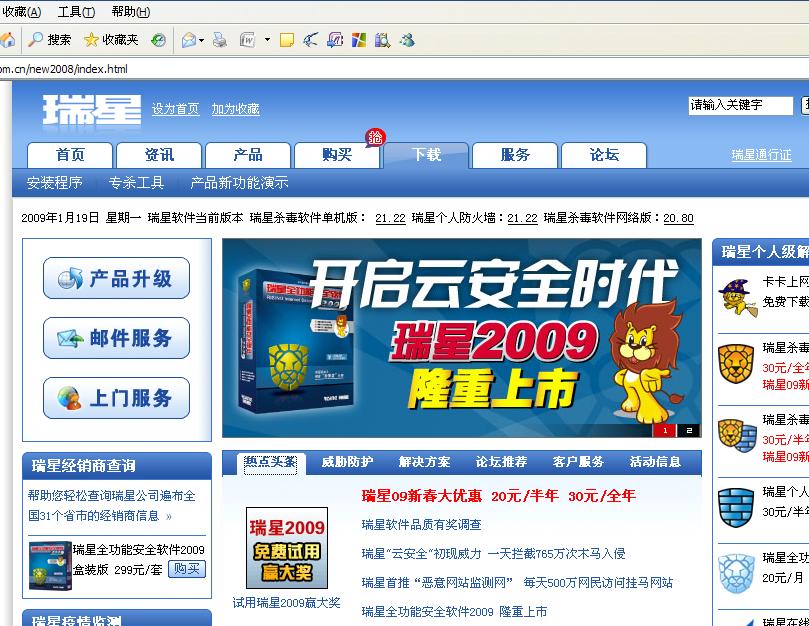Click the Messenger people icon in toolbar
The width and height of the screenshot is (809, 626).
pyautogui.click(x=407, y=40)
